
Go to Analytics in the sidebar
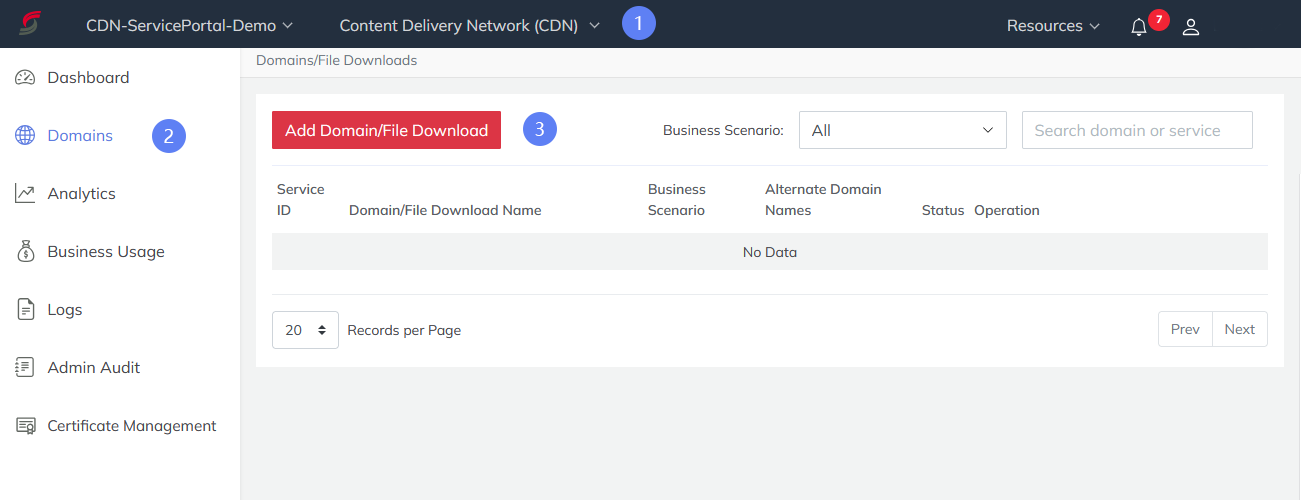click(x=81, y=193)
